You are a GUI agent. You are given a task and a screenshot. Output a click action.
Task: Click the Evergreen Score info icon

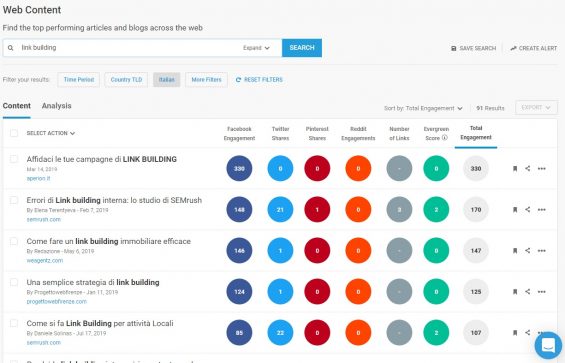click(x=445, y=138)
